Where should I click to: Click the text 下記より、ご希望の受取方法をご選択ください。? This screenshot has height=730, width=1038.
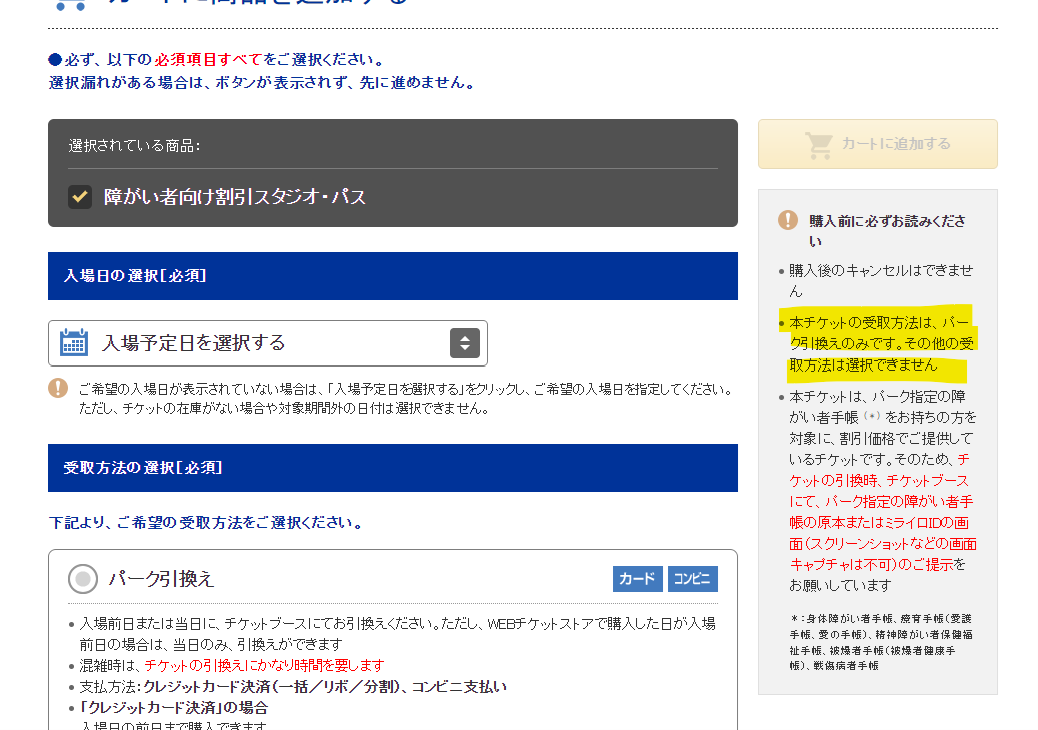tap(207, 523)
